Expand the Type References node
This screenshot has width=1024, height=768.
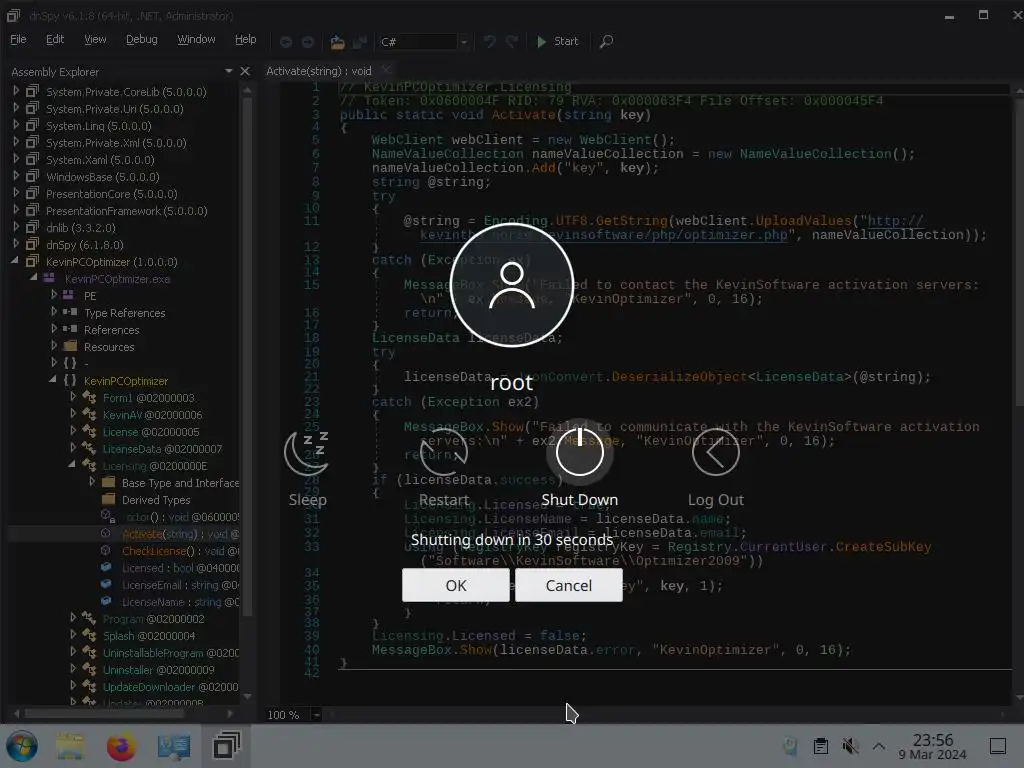tap(54, 312)
